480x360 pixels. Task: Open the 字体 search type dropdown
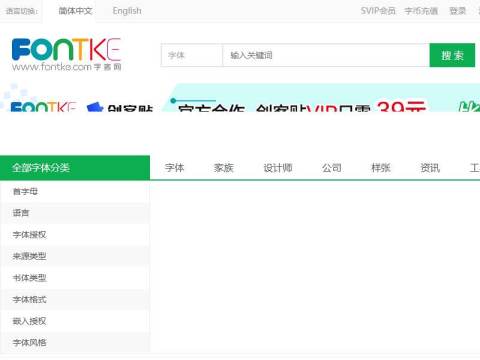click(192, 55)
